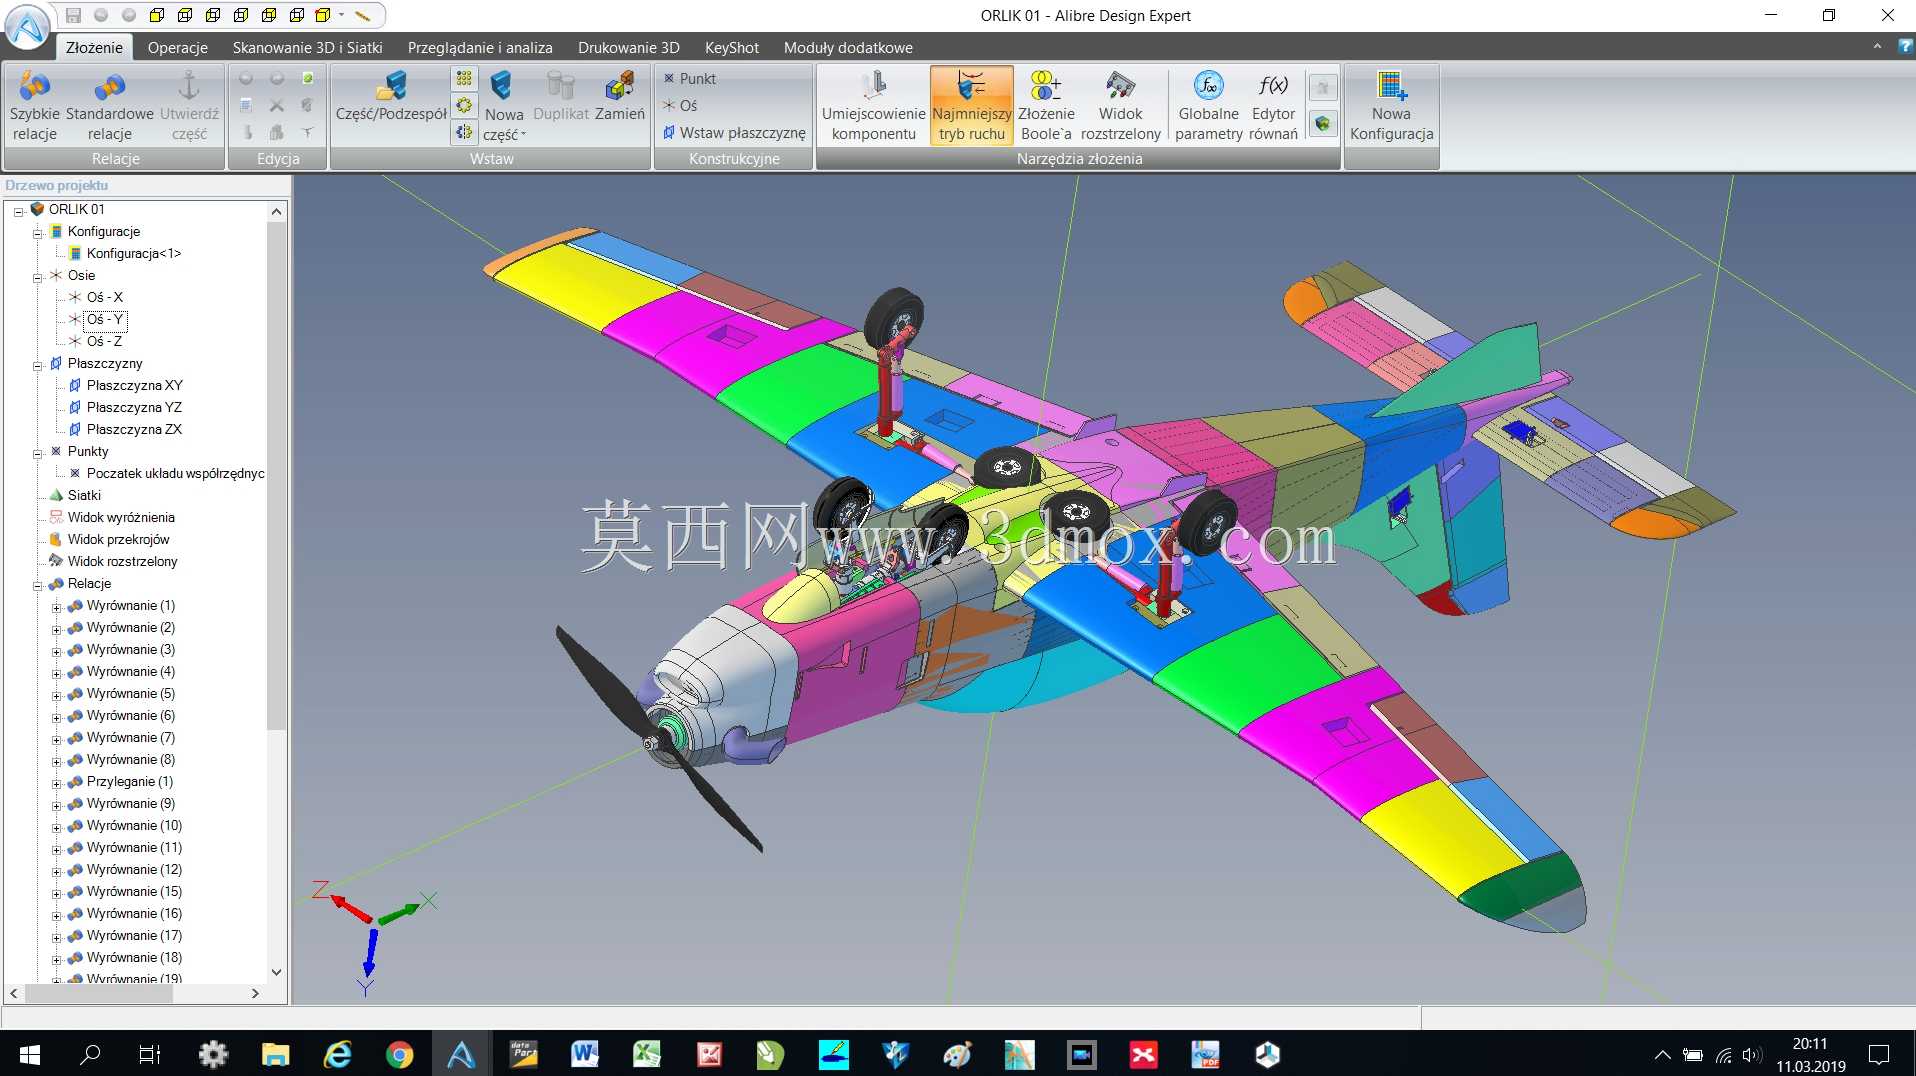Click the project tree scroll down arrow
Screen dimensions: 1916x1076
277,972
